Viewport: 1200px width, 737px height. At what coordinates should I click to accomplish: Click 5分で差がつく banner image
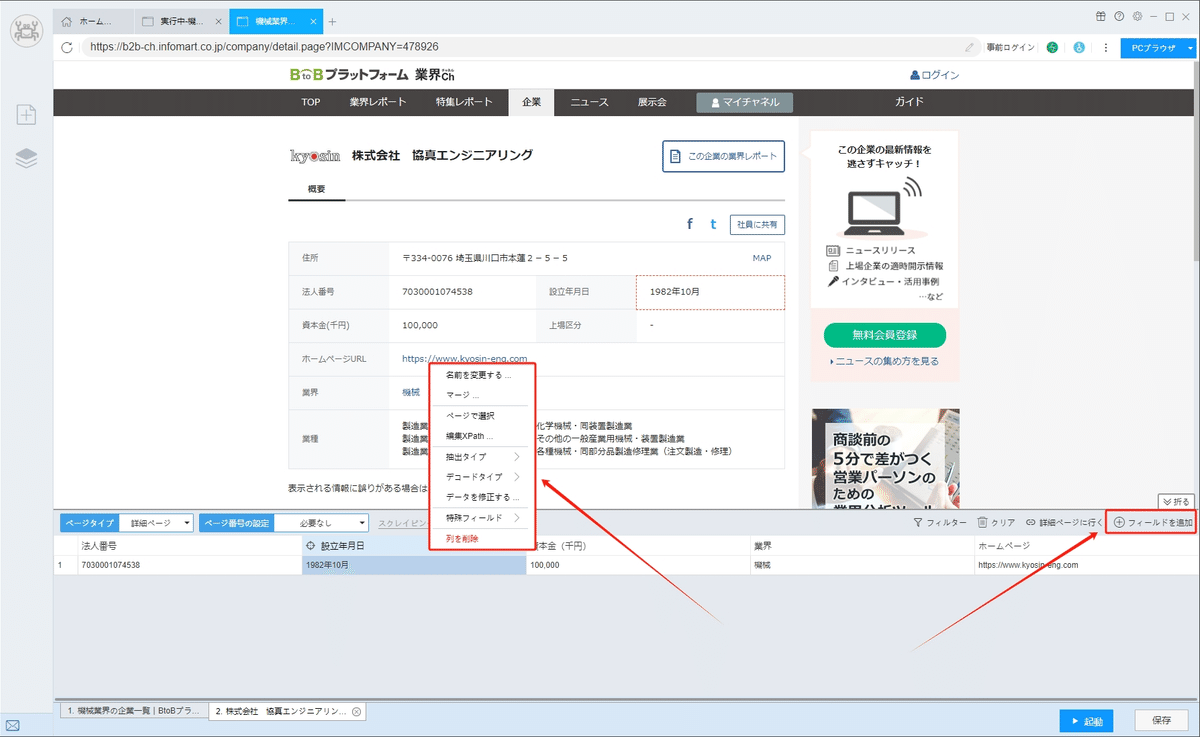point(885,458)
